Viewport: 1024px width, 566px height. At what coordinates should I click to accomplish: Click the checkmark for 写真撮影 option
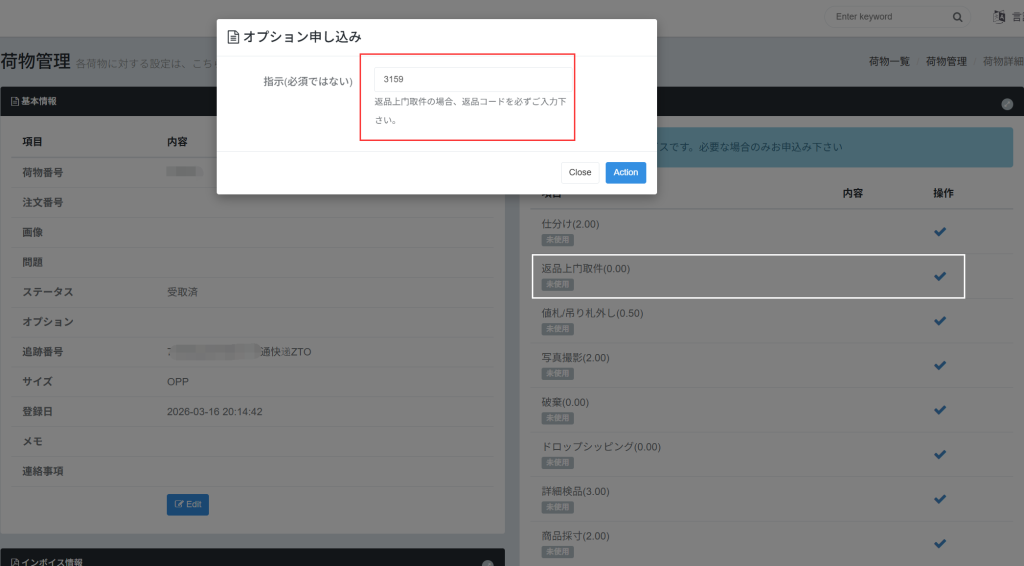[939, 365]
